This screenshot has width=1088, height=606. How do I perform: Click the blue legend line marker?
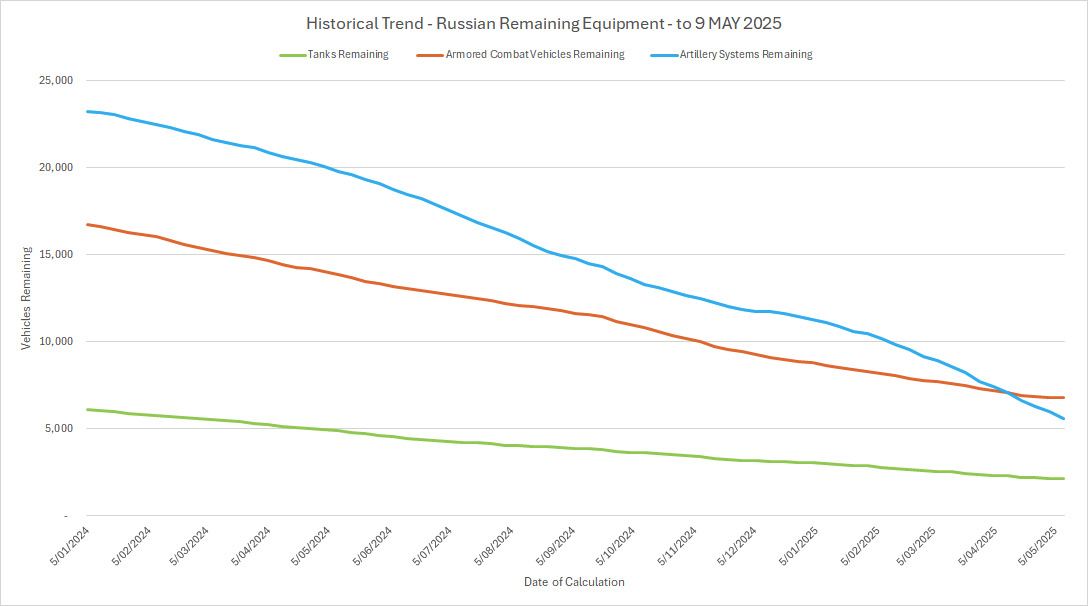point(665,55)
